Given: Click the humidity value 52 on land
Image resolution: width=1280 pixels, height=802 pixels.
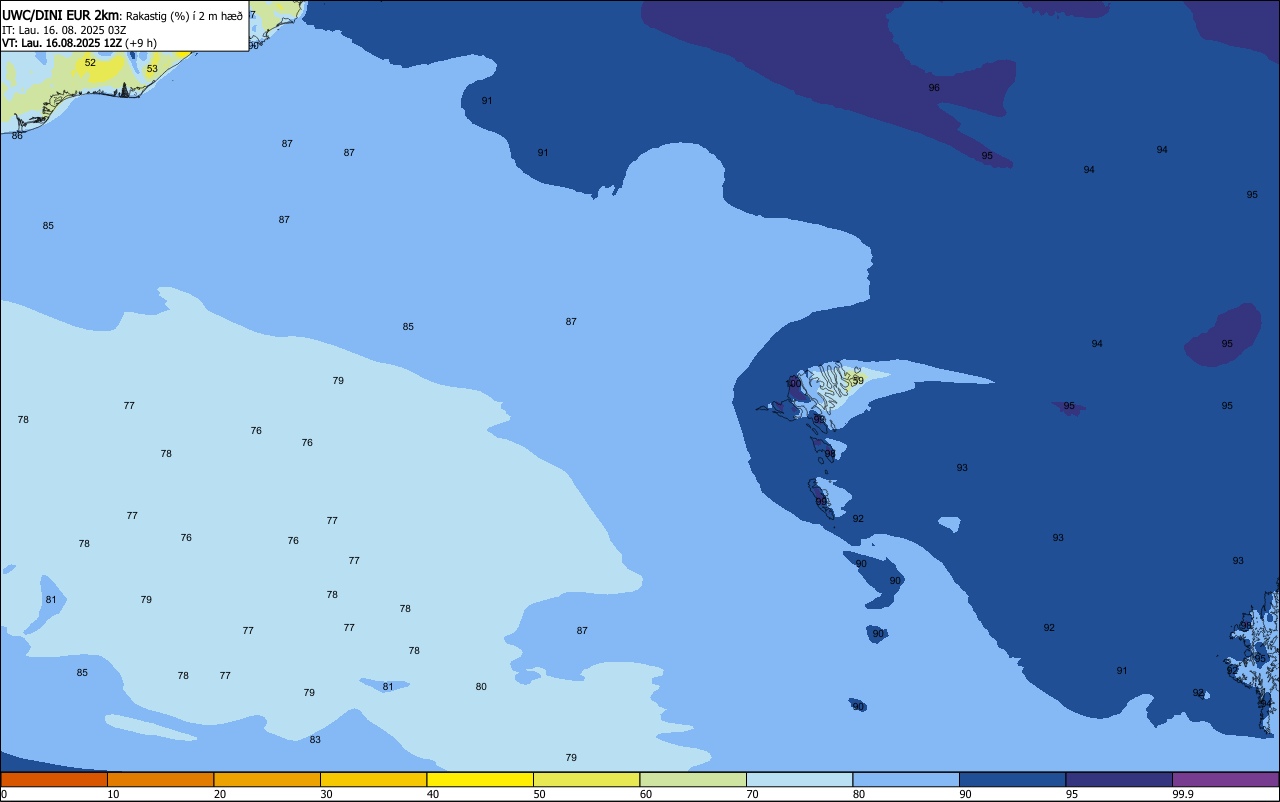Looking at the screenshot, I should click(90, 62).
